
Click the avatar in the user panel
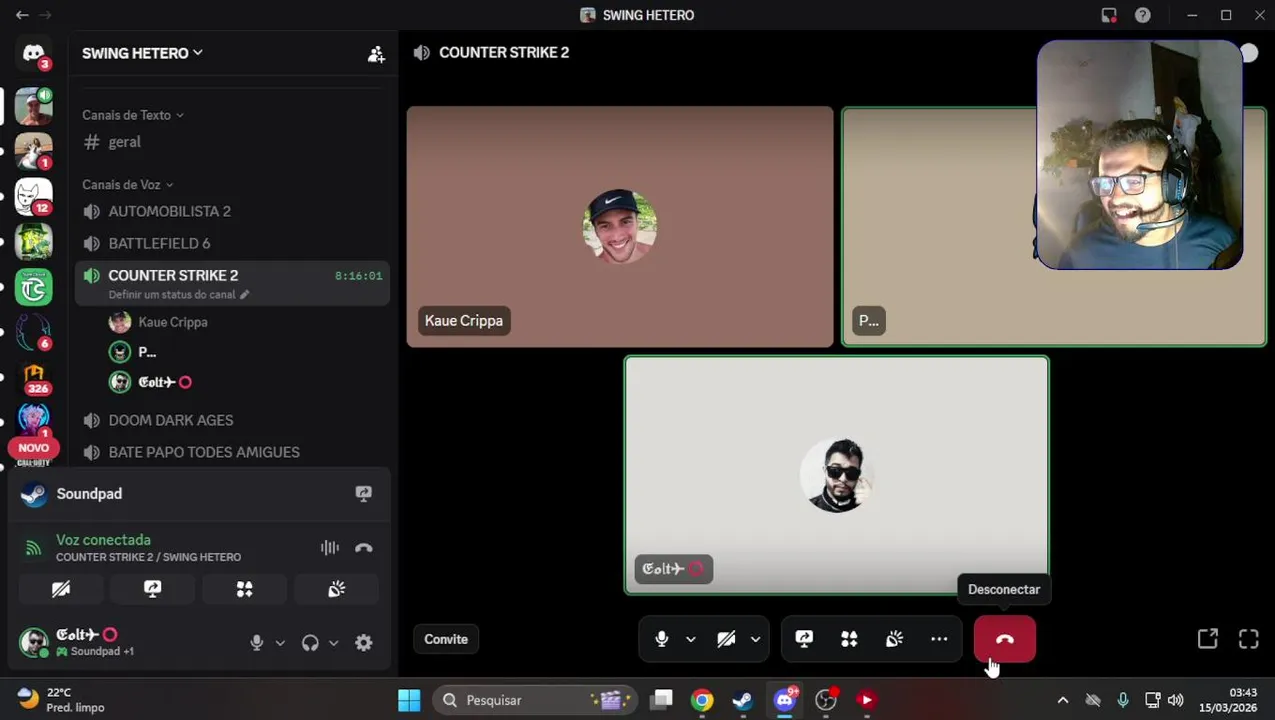tap(34, 642)
